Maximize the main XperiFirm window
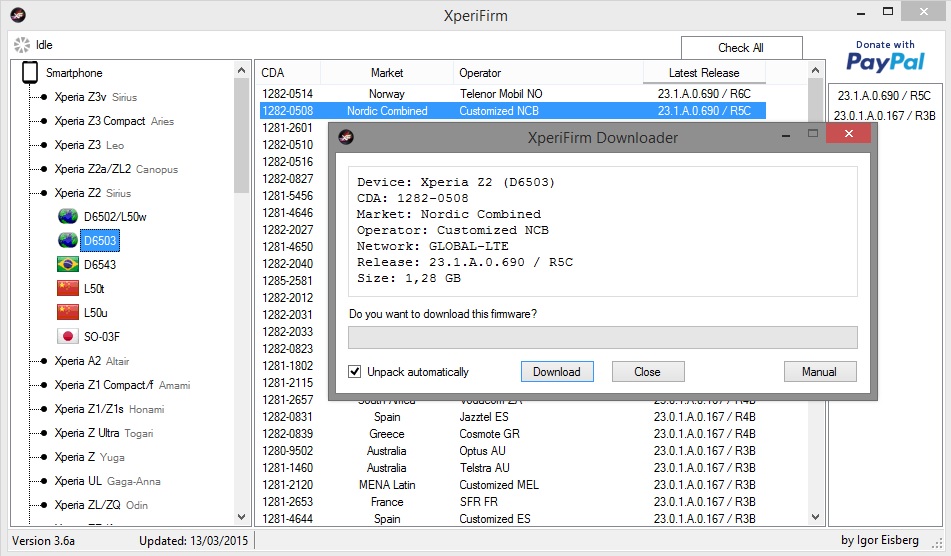 [888, 12]
